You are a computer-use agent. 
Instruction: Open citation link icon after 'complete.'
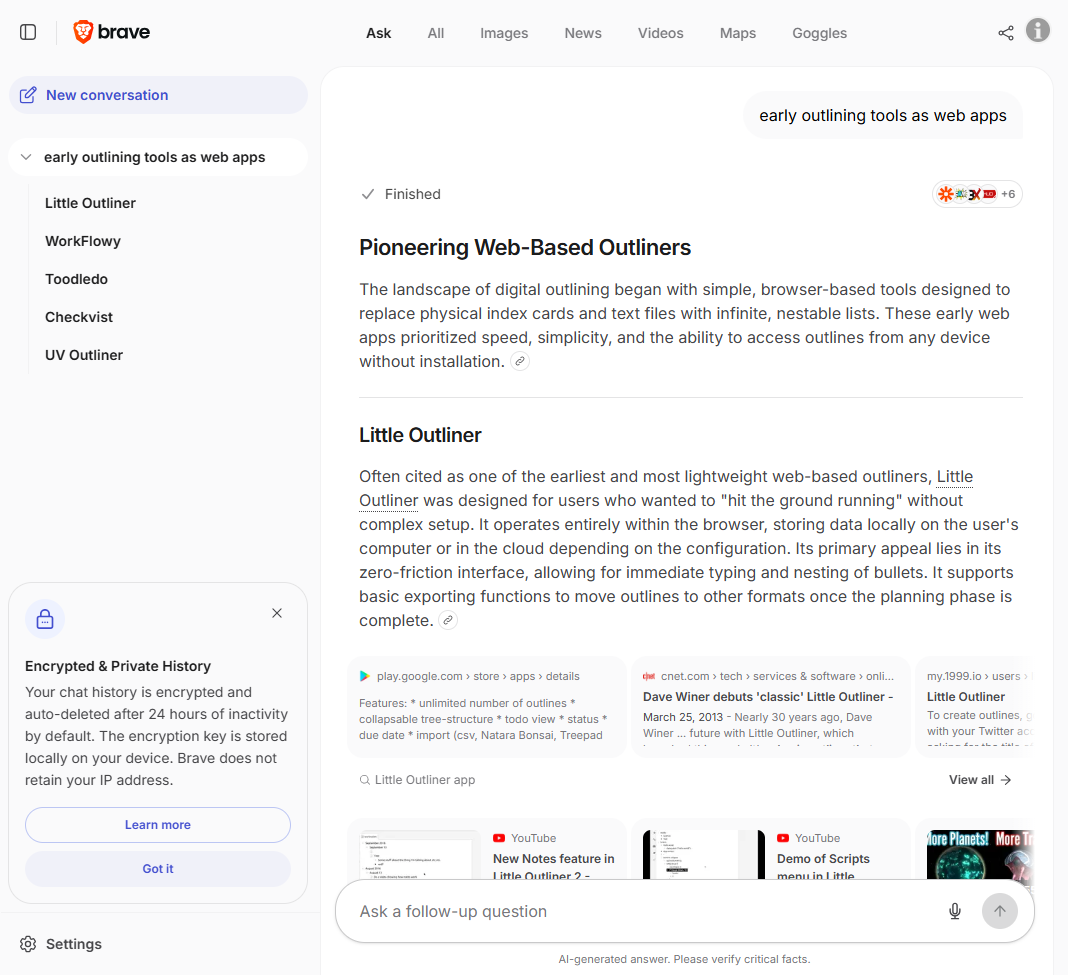(x=447, y=621)
